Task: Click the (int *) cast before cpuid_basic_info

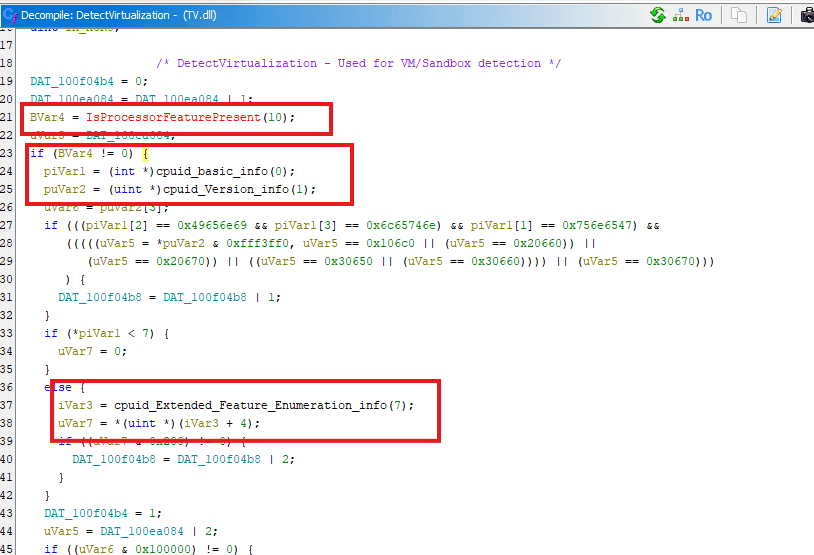Action: coord(131,171)
